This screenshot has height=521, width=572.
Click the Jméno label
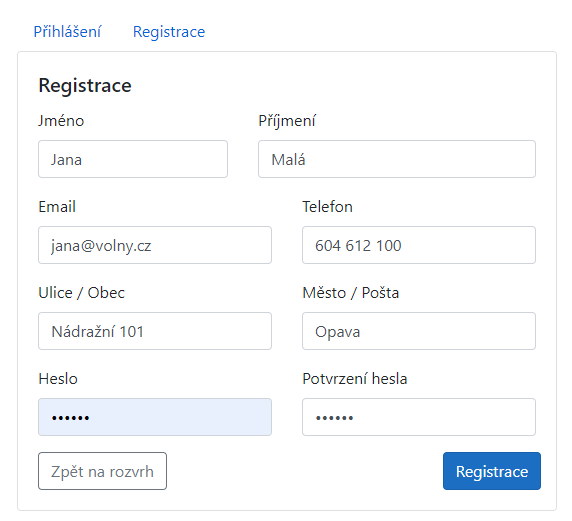pos(61,121)
